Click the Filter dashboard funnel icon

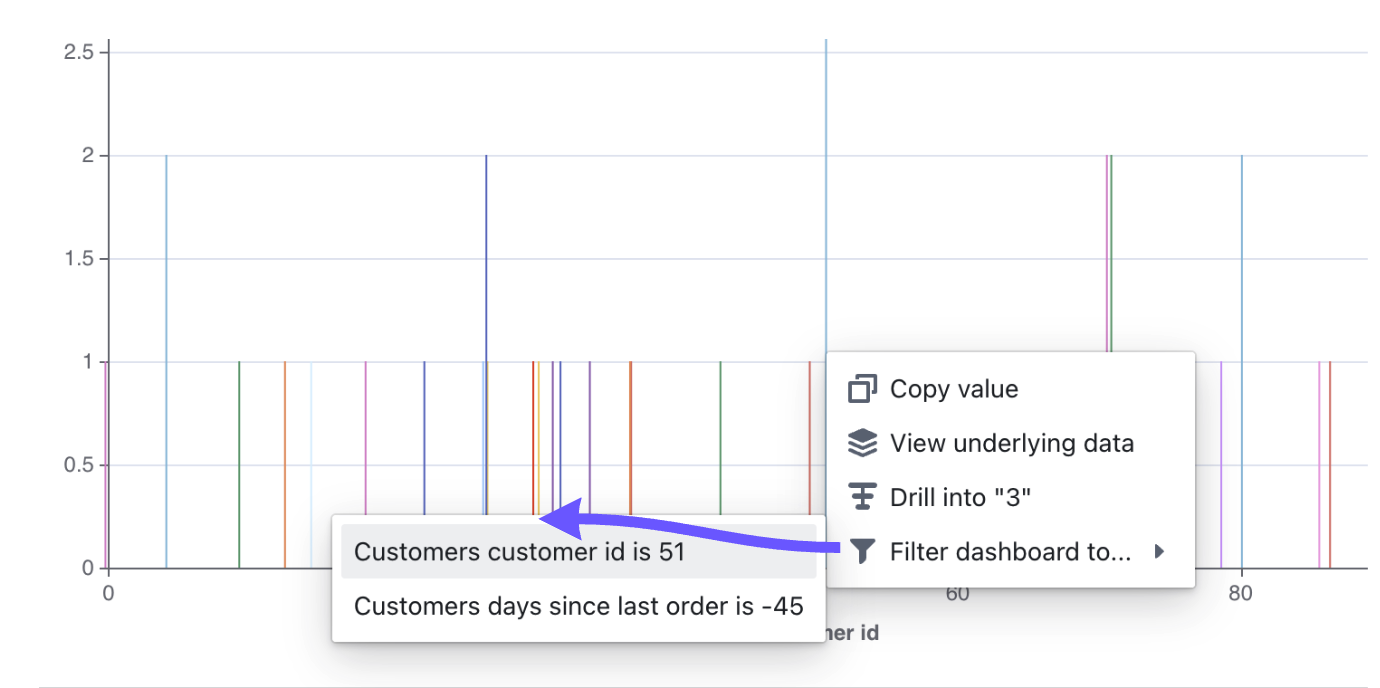tap(862, 551)
